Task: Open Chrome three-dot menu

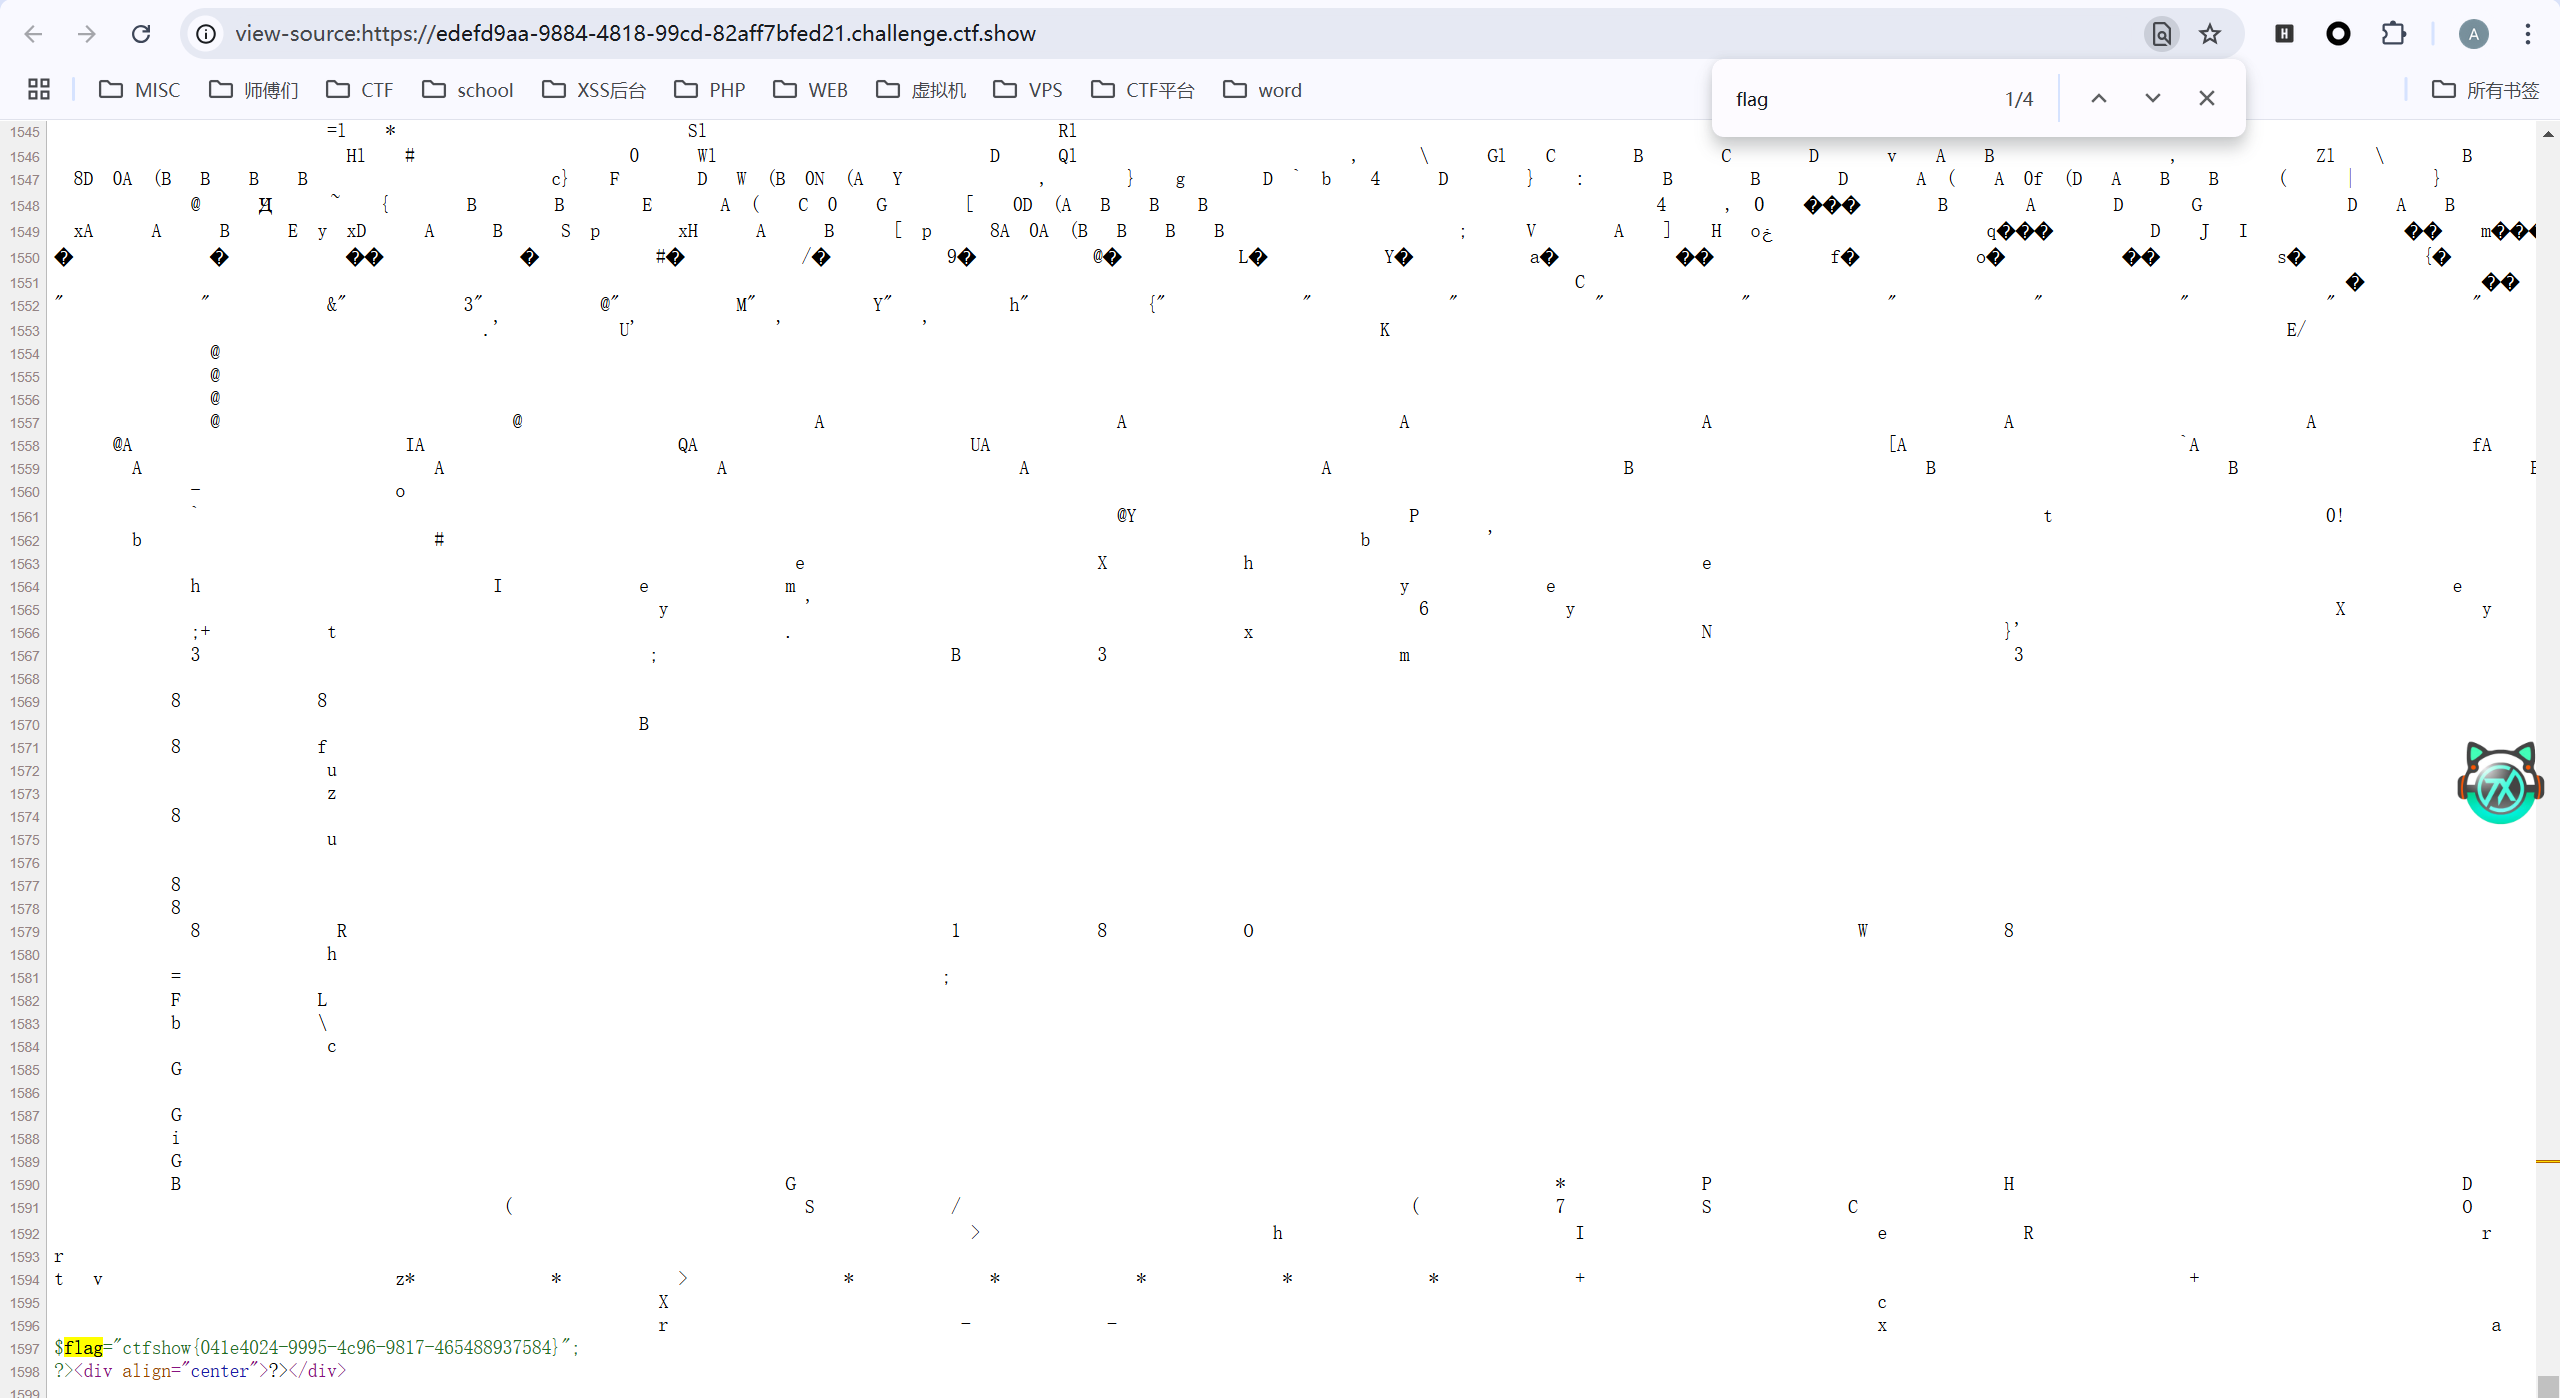Action: click(2527, 34)
